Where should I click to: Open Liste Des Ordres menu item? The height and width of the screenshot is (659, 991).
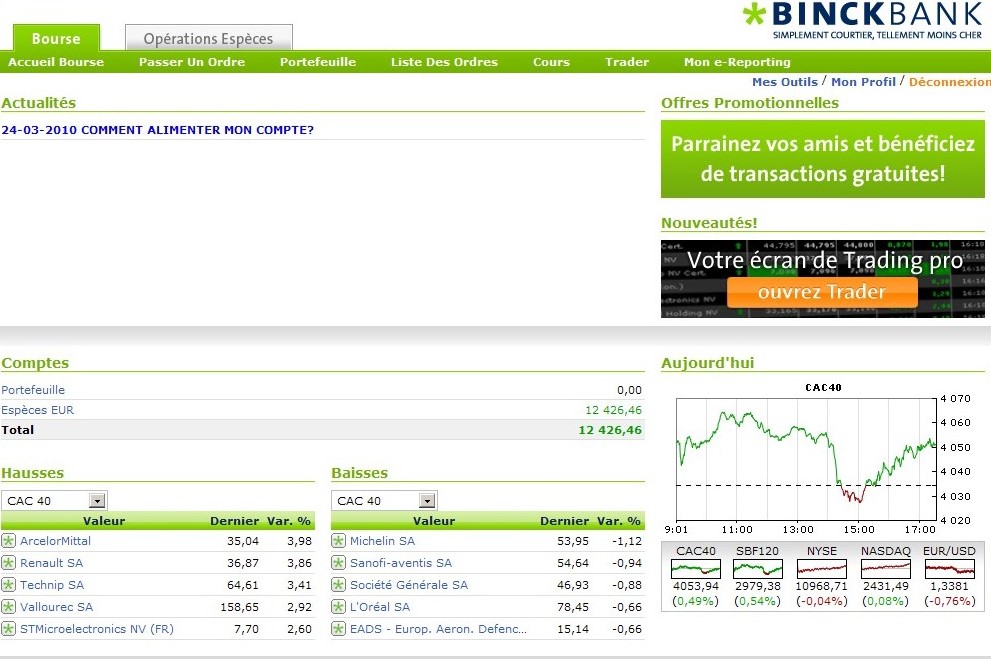click(x=444, y=62)
